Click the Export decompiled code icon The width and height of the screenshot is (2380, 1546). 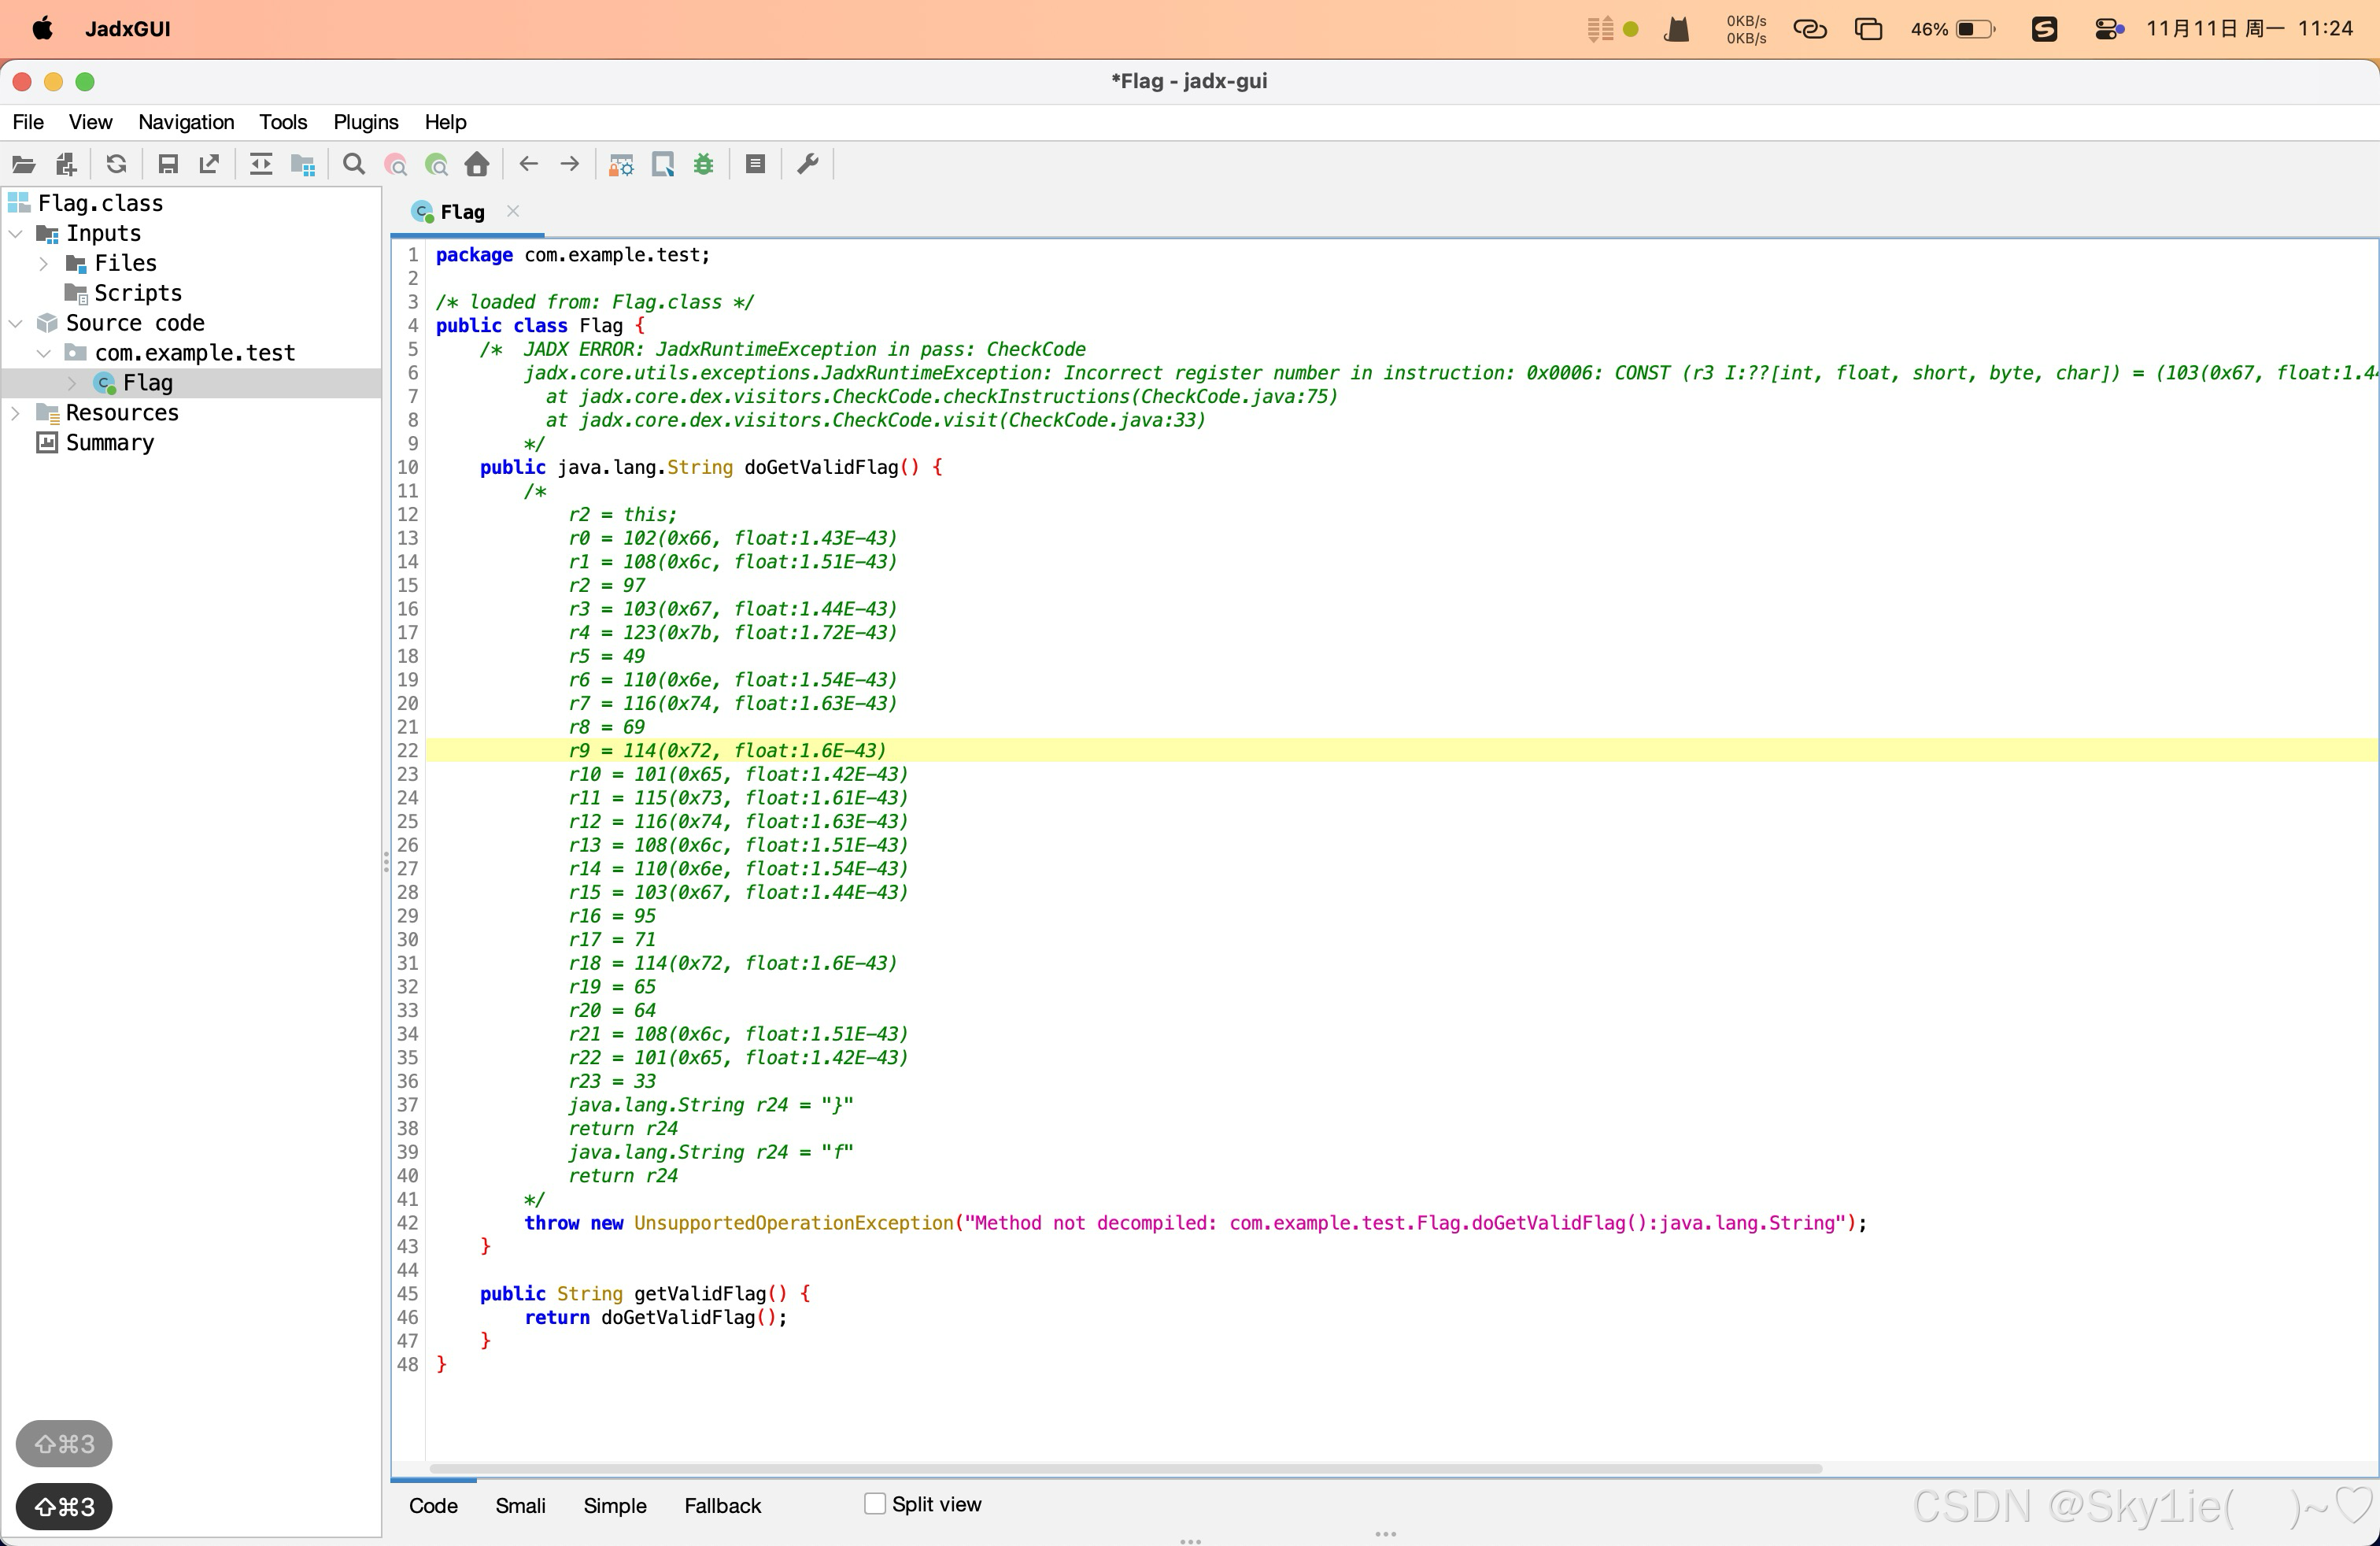click(x=209, y=164)
